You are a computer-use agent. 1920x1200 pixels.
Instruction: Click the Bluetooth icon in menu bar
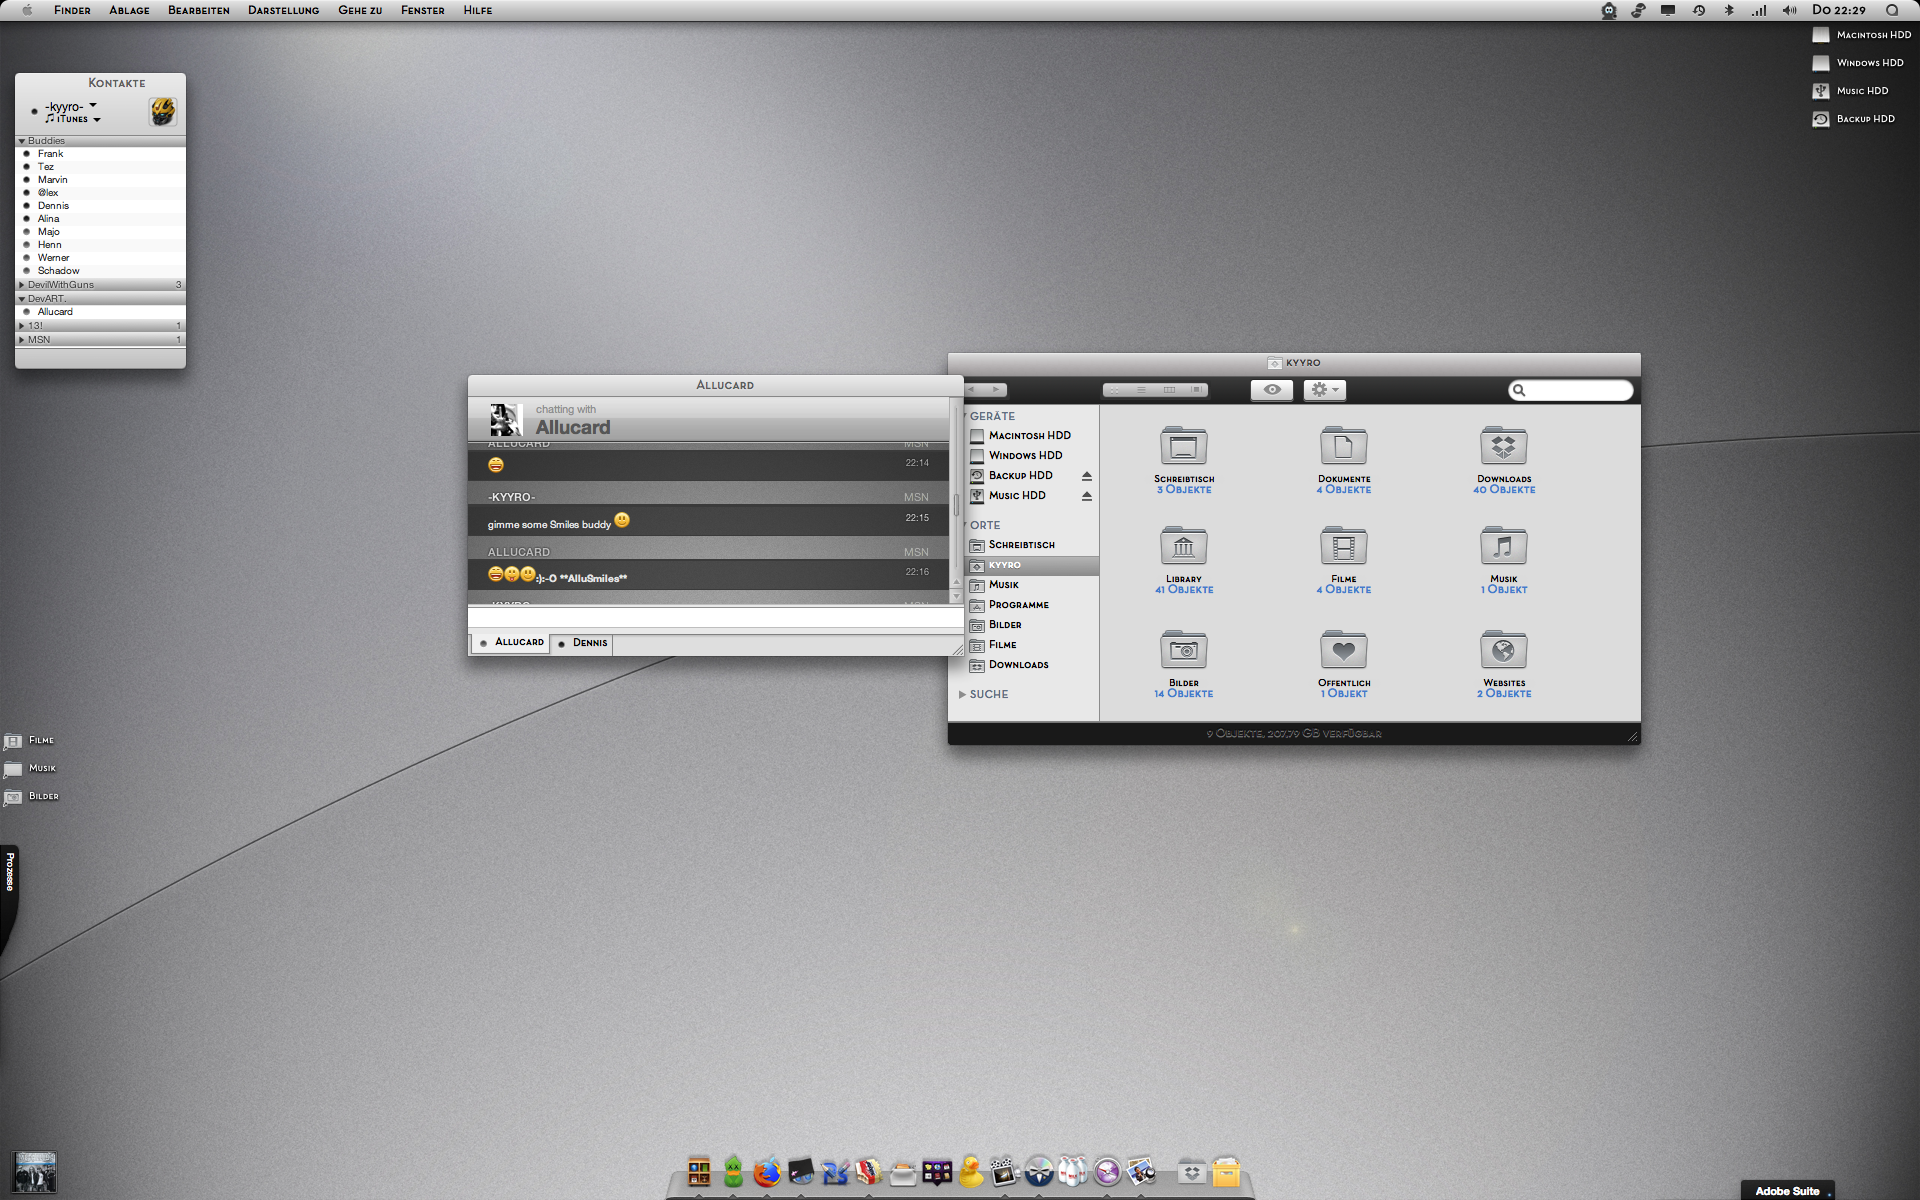coord(1729,10)
